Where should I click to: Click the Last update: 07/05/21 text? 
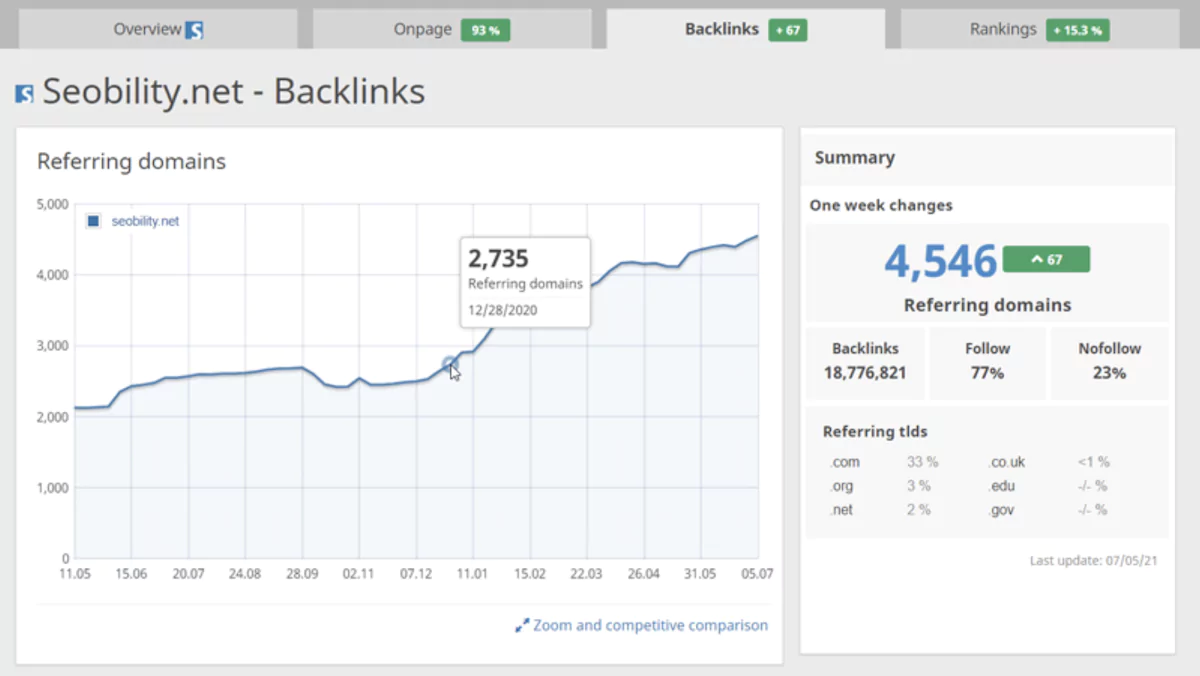[x=1094, y=560]
